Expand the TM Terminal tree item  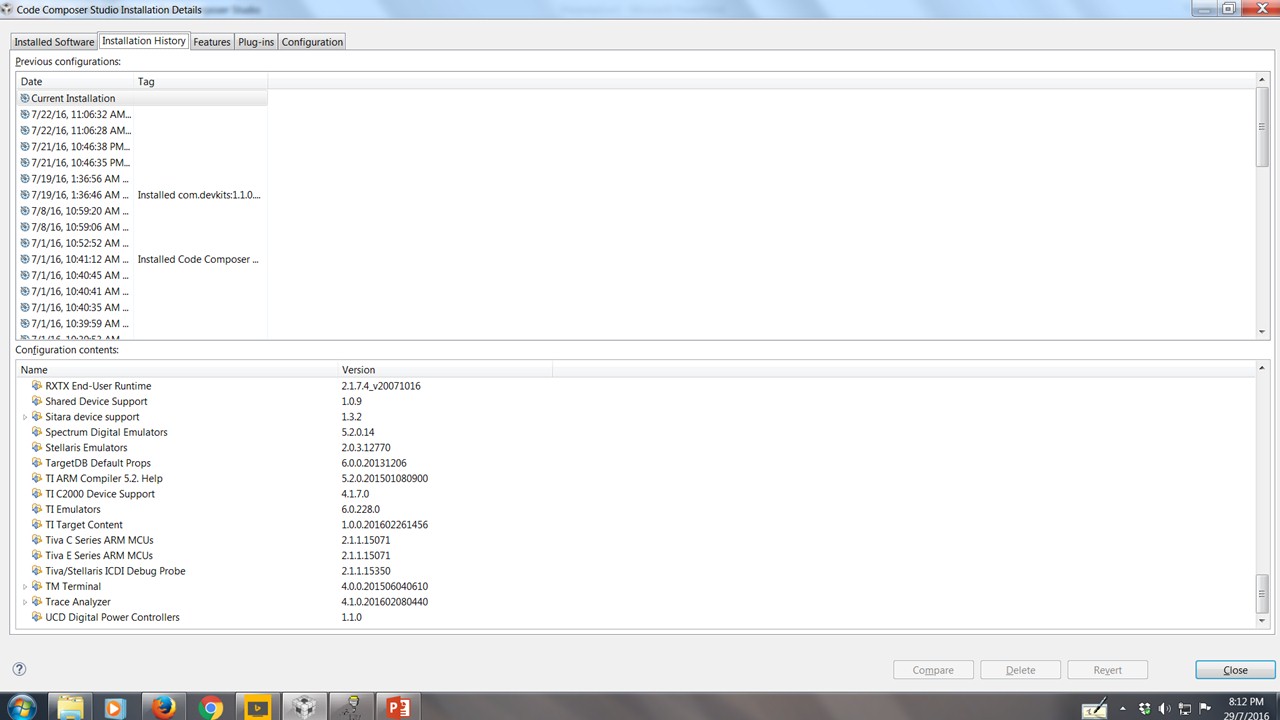[25, 587]
